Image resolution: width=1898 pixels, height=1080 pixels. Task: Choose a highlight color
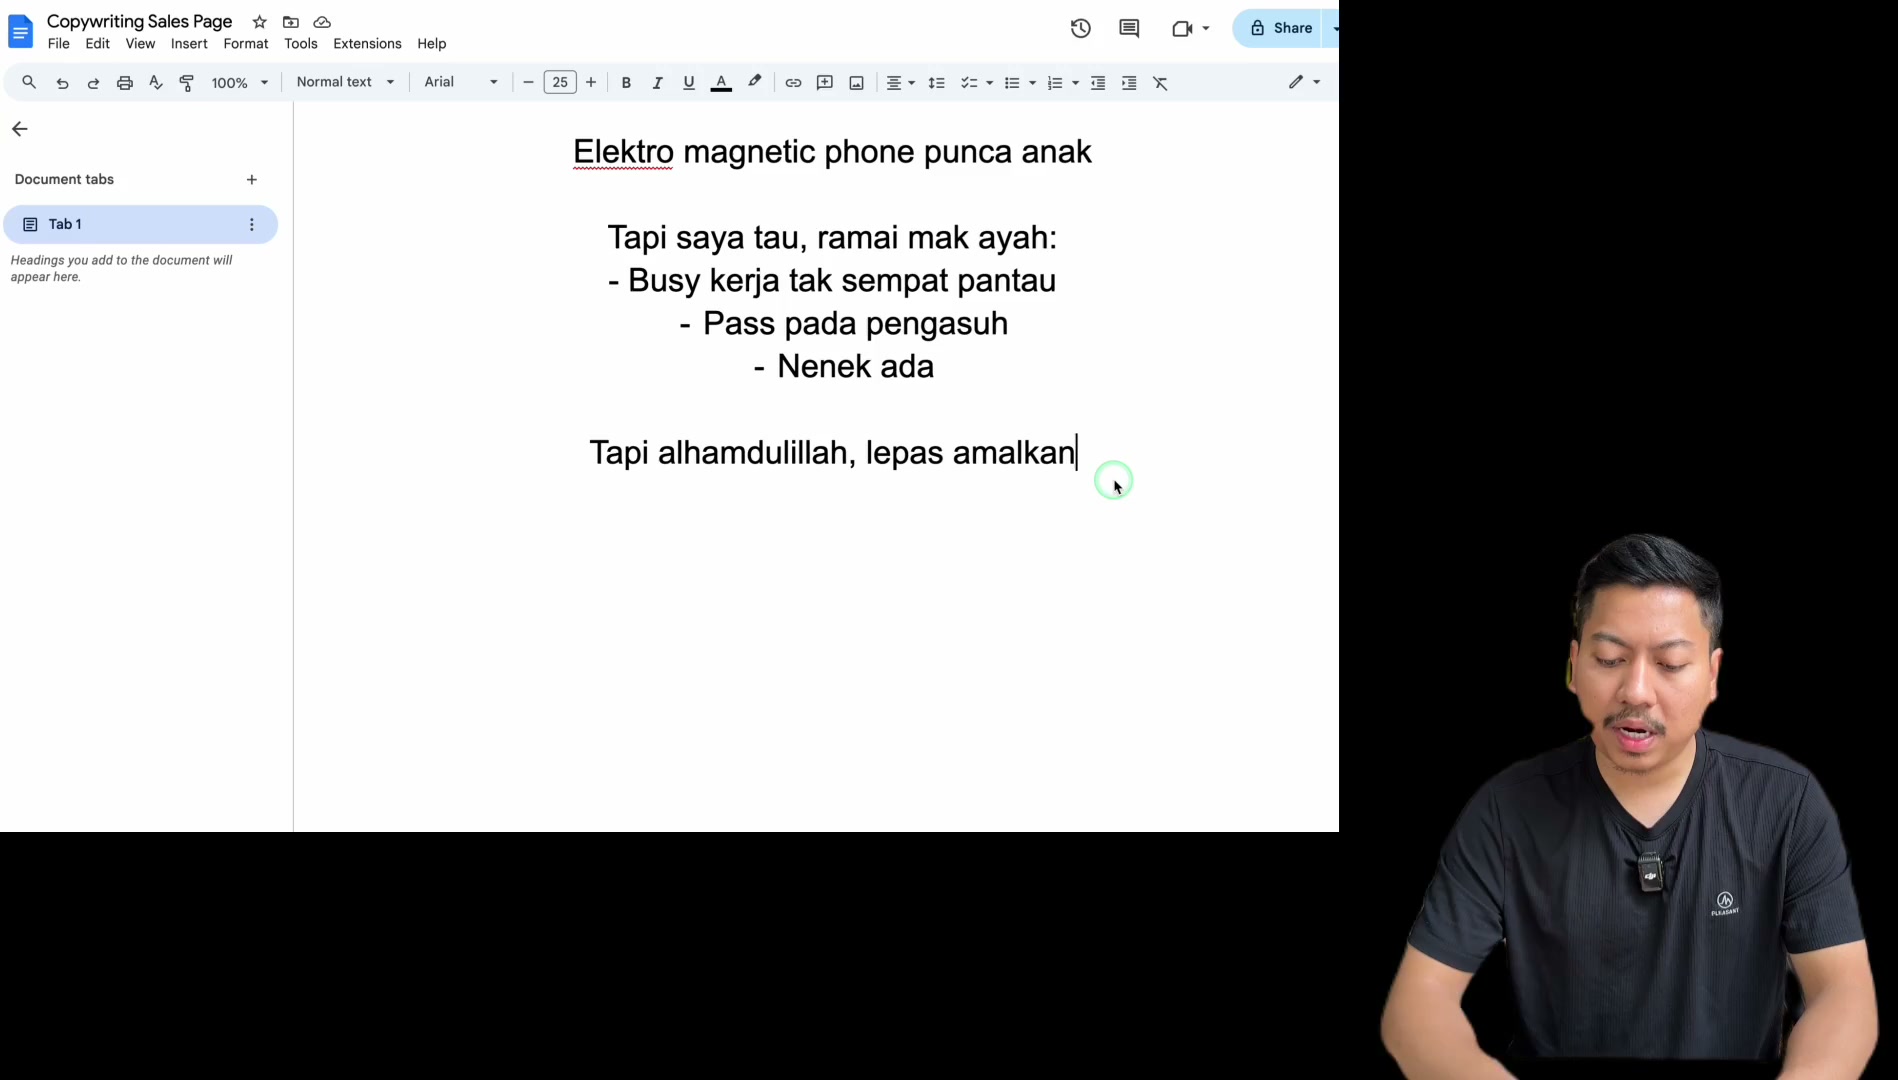755,83
